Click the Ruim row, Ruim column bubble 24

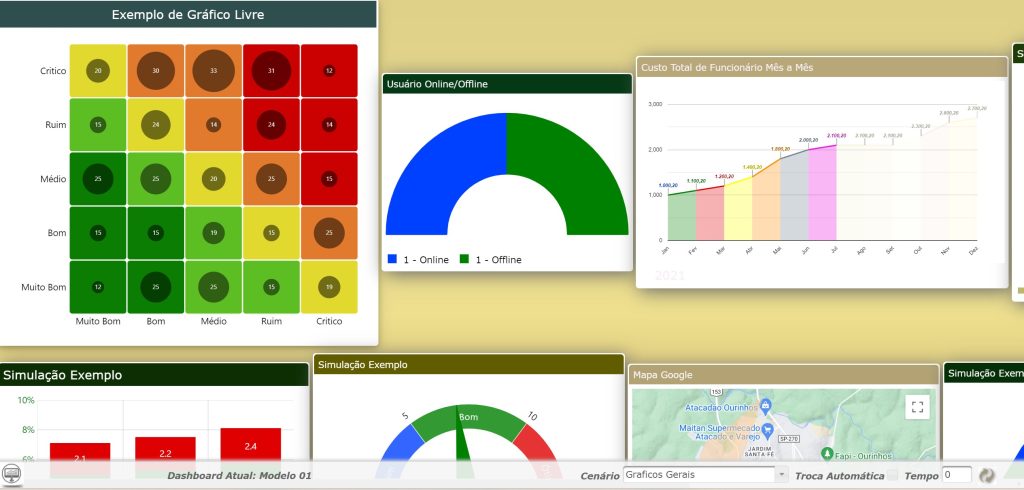coord(271,125)
